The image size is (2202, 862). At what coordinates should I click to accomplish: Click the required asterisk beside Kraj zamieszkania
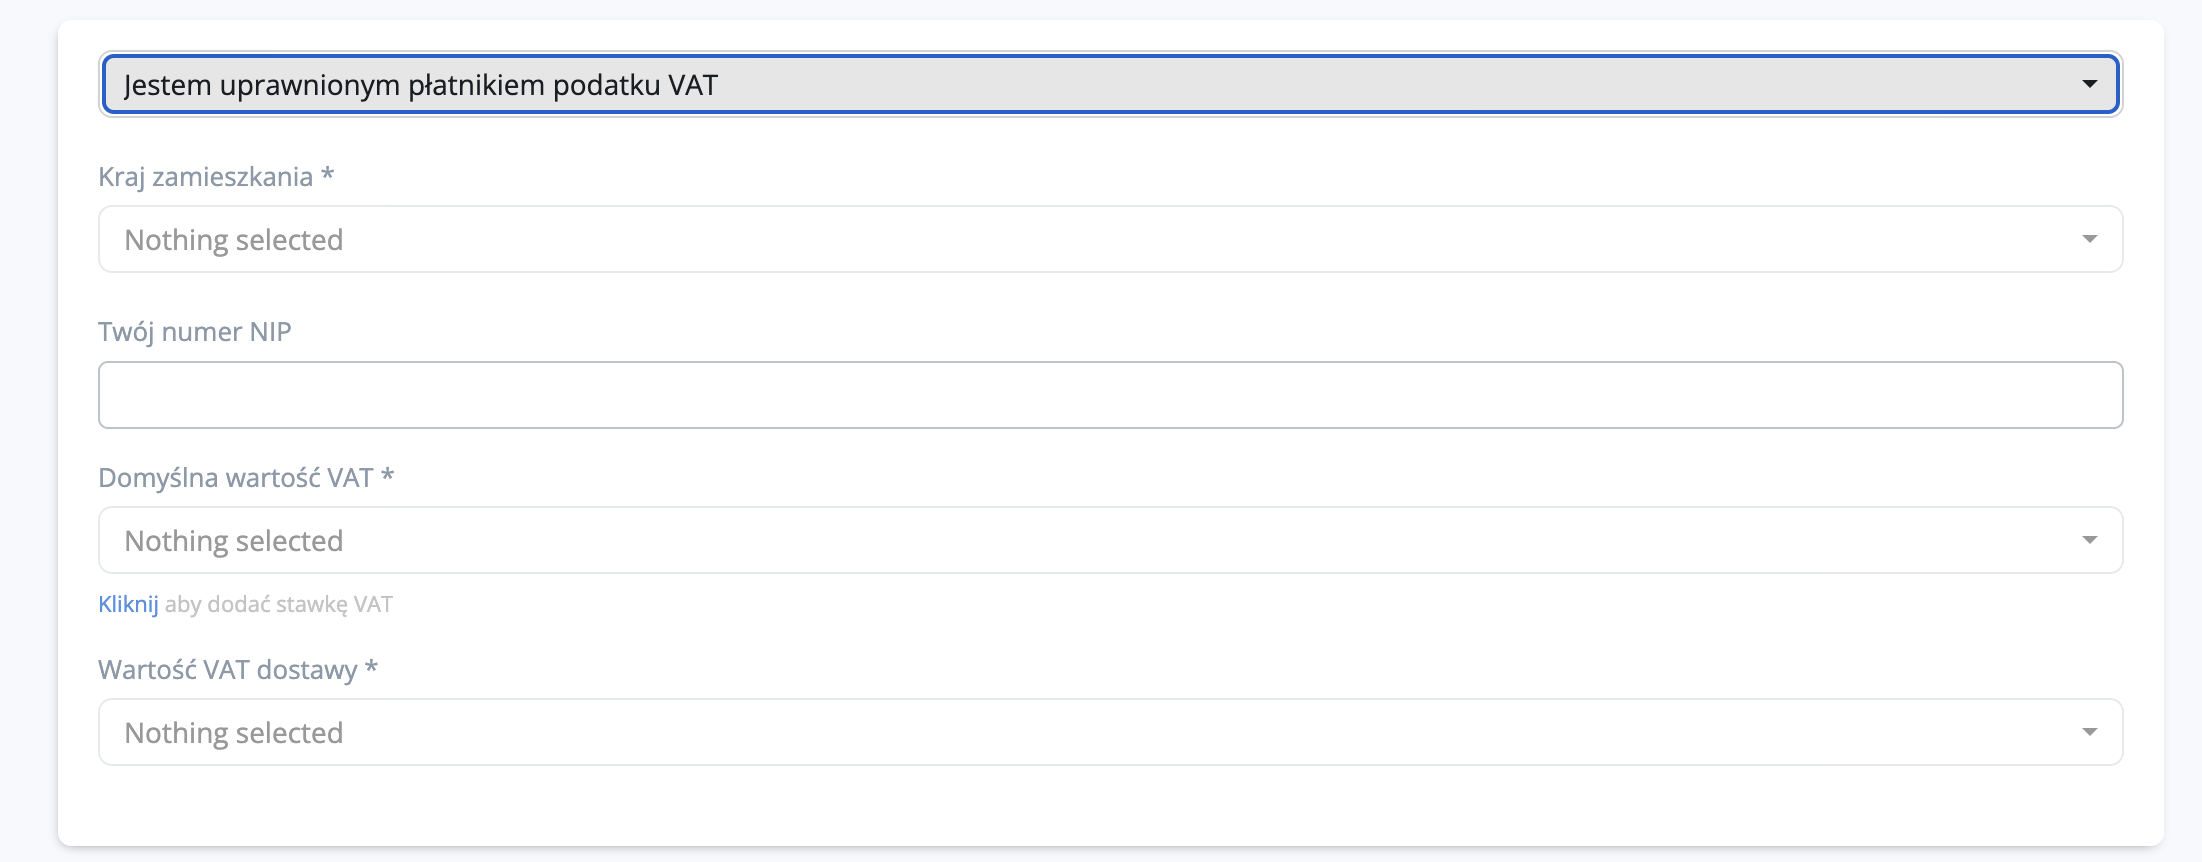(327, 175)
